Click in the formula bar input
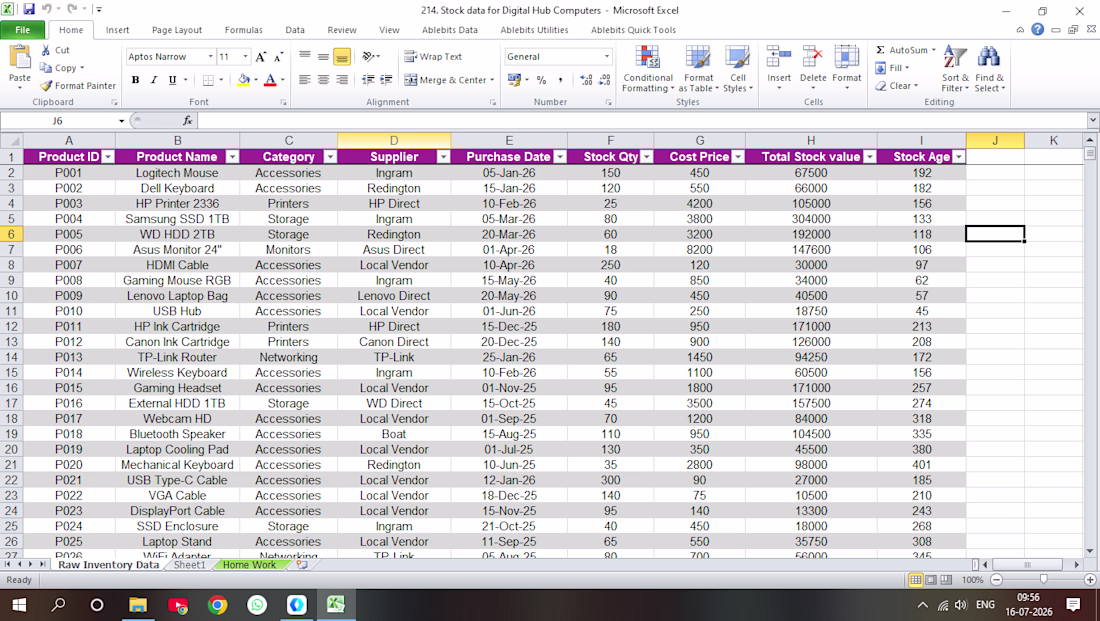 point(642,121)
